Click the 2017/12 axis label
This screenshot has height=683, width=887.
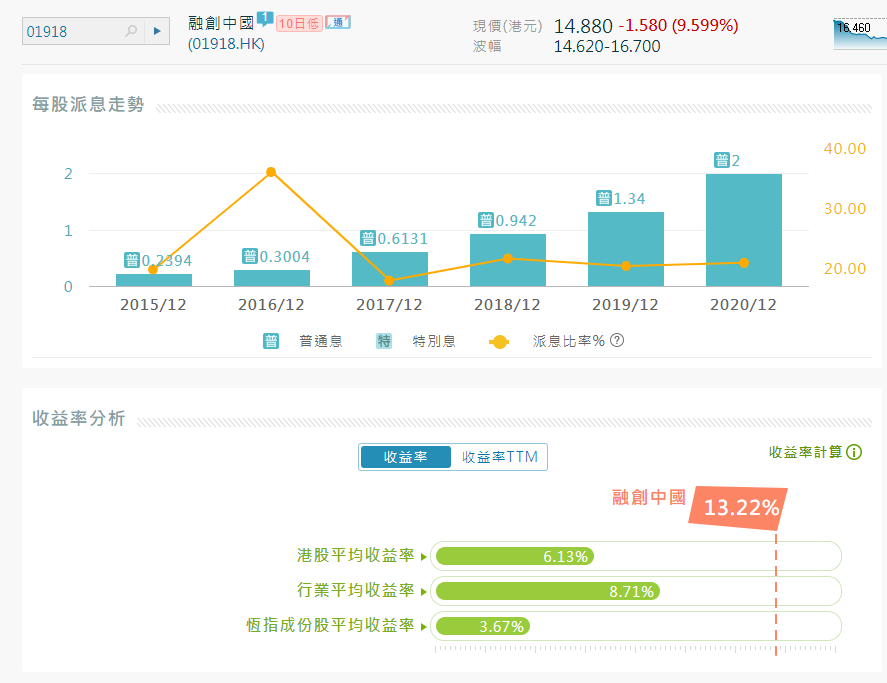click(389, 304)
